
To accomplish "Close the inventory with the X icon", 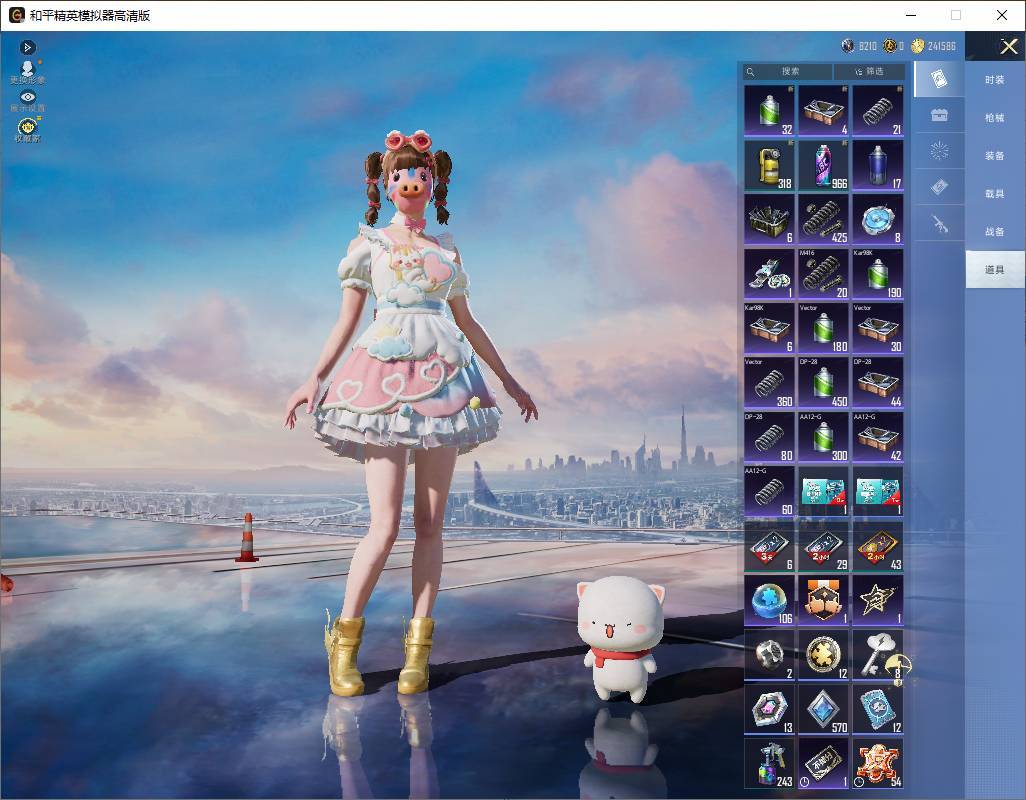I will click(x=1008, y=46).
